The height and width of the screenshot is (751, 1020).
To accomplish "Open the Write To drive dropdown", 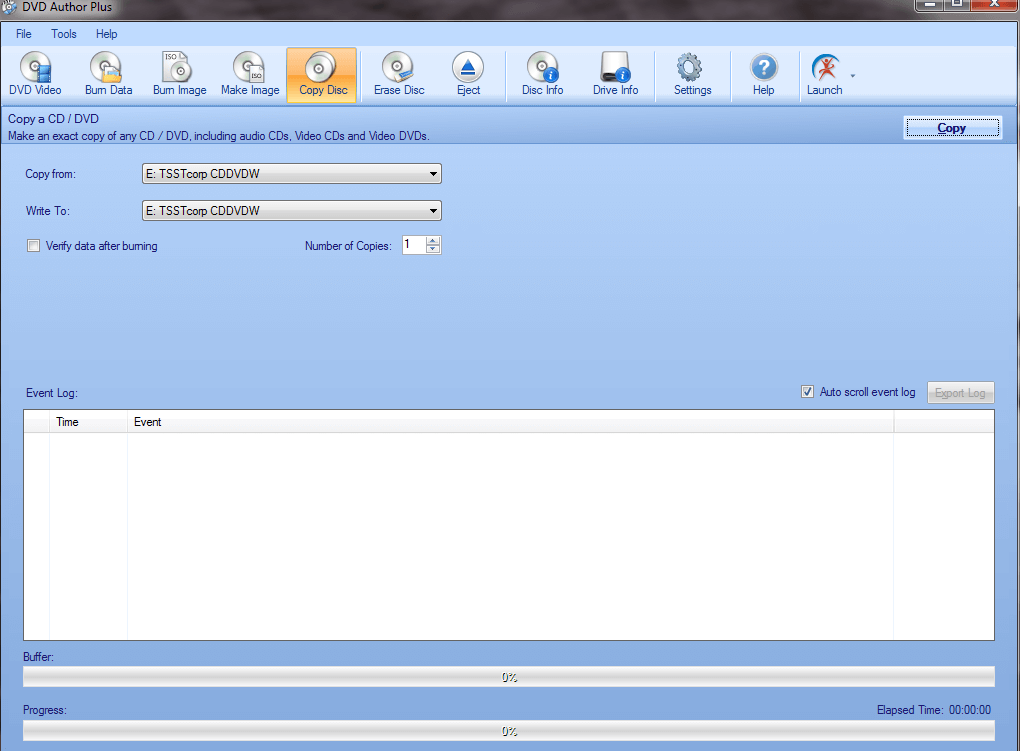I will (x=291, y=211).
